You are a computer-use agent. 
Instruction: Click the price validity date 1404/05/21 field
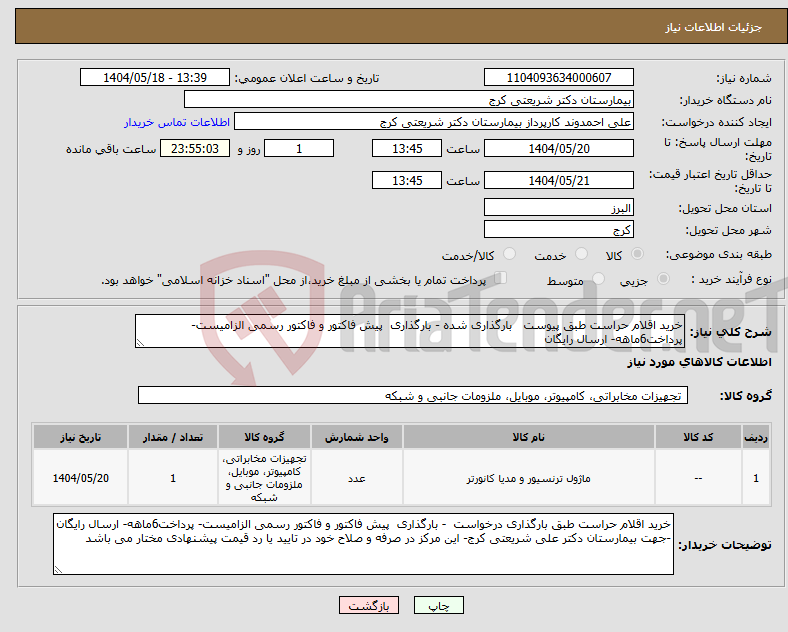tap(558, 180)
